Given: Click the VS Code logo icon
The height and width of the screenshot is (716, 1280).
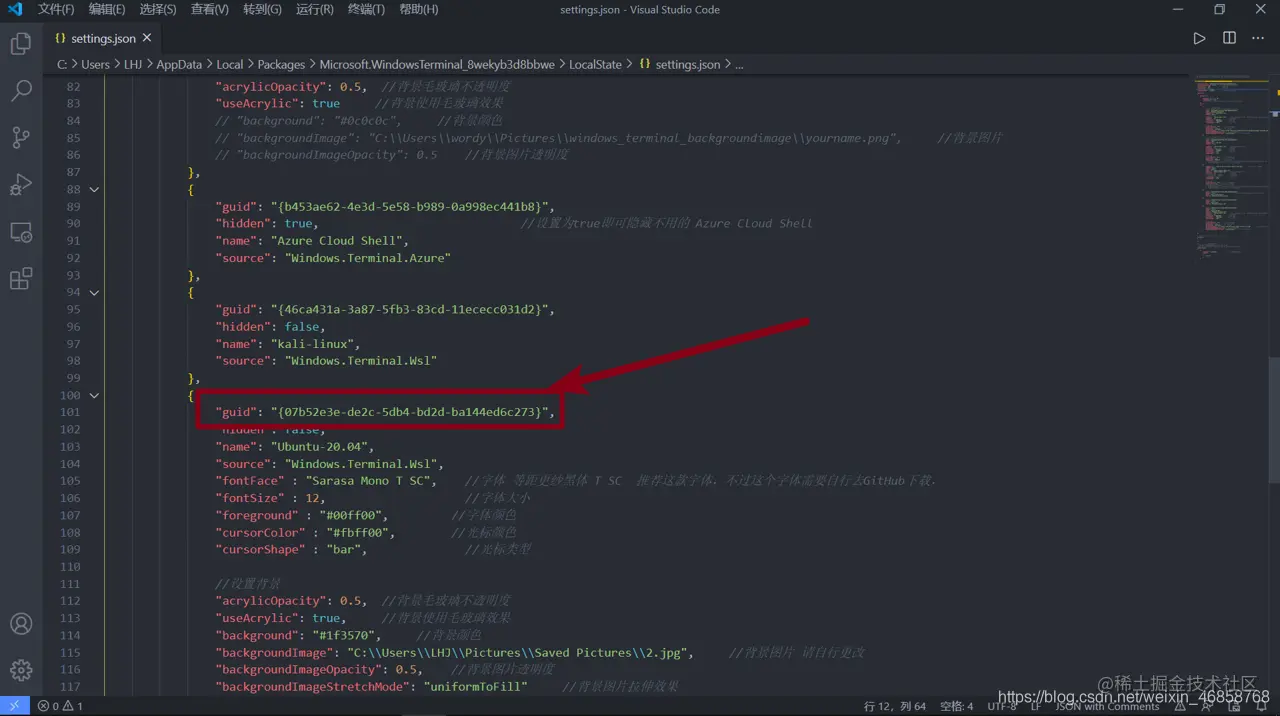Looking at the screenshot, I should point(15,9).
